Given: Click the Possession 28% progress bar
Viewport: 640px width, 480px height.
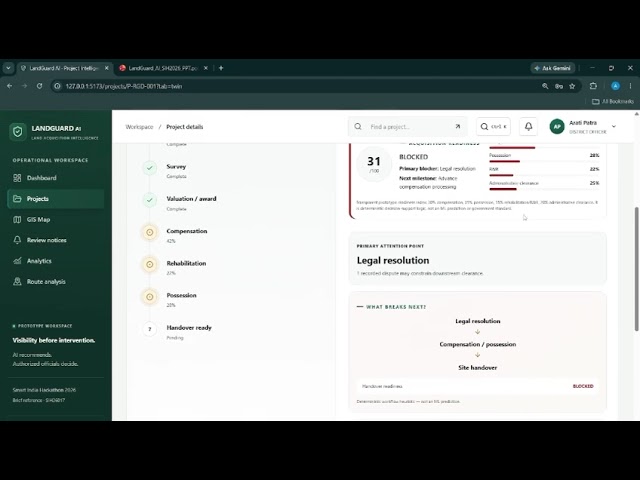Looking at the screenshot, I should pos(544,162).
